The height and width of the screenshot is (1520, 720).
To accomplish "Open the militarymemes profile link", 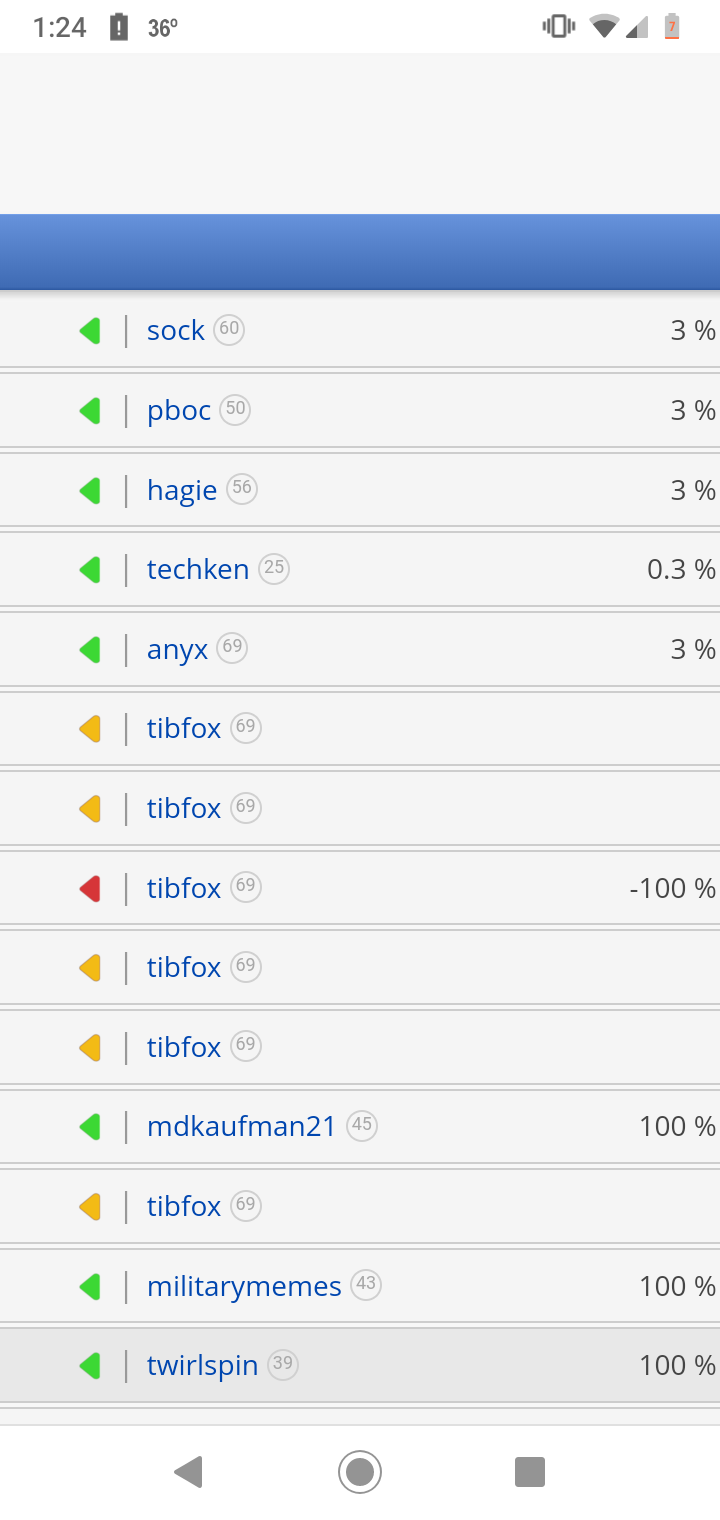I will pos(244,1286).
